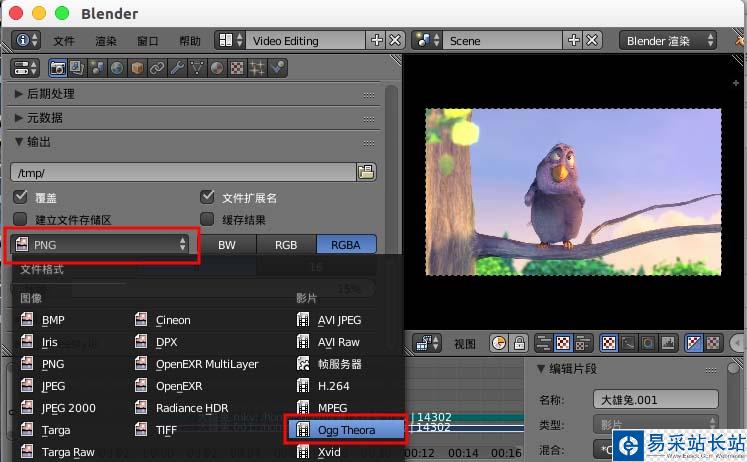Open the 帮助 menu

190,41
